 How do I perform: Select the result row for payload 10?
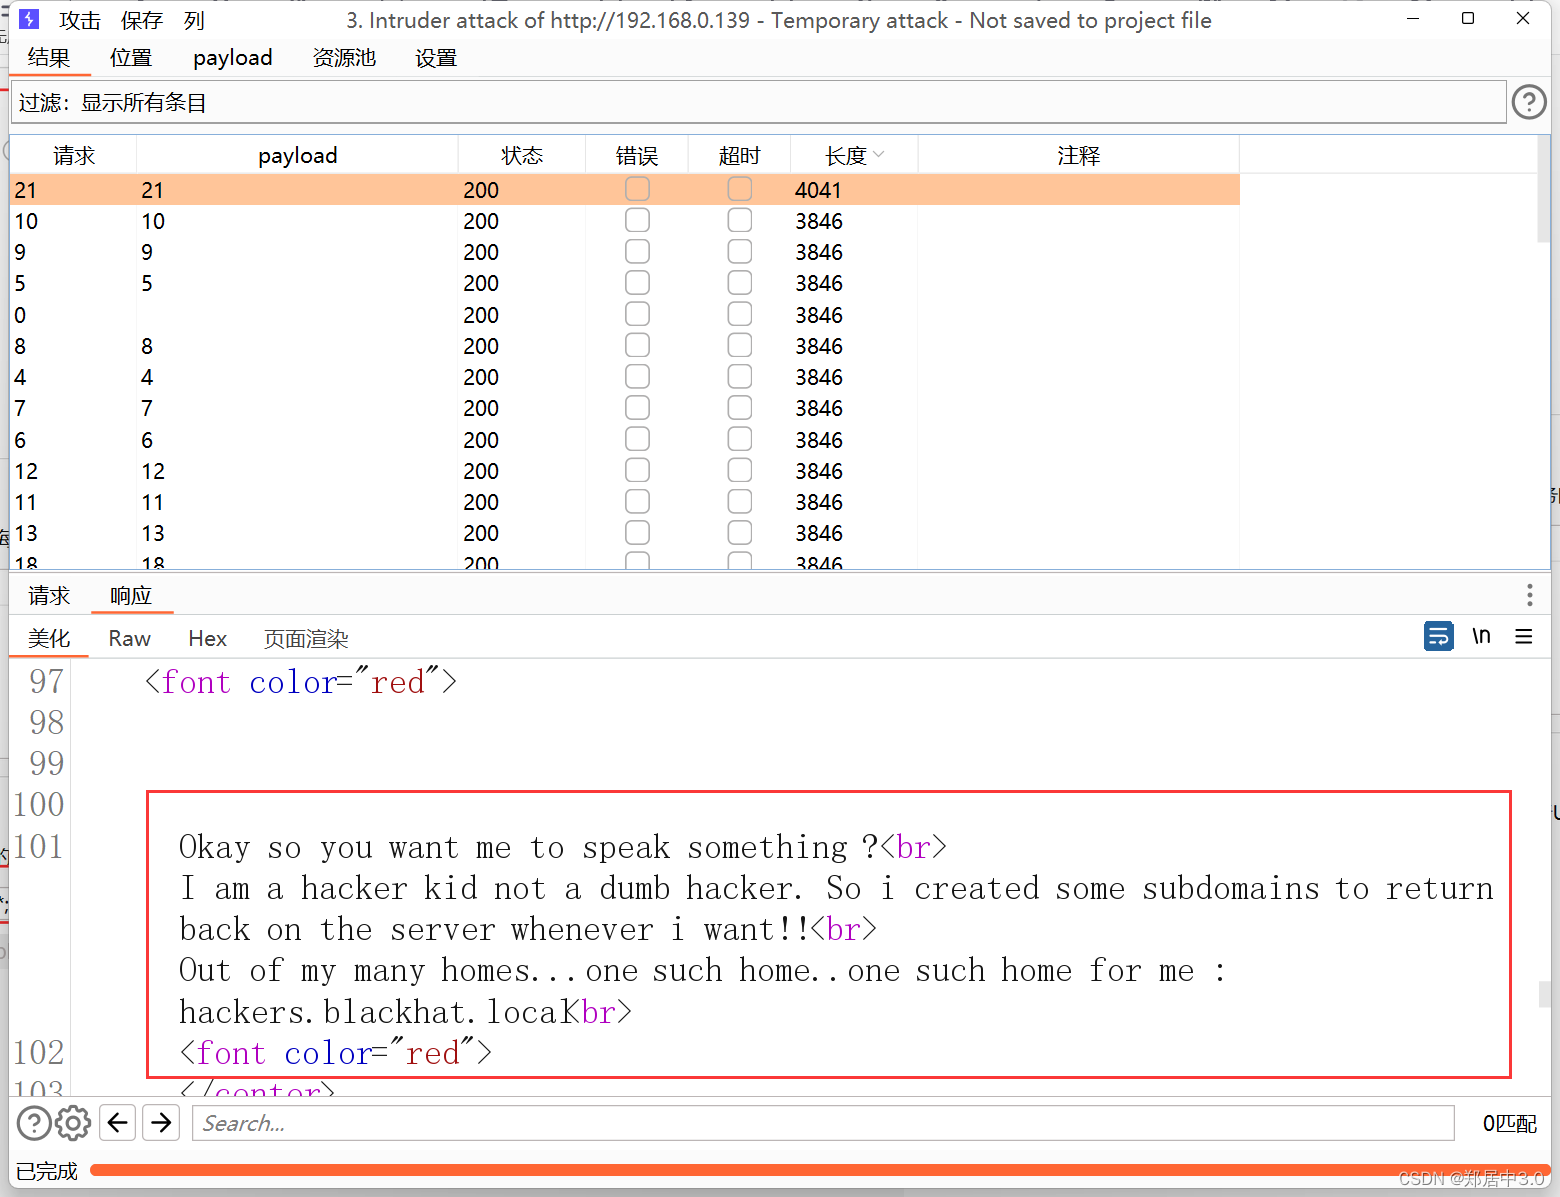pyautogui.click(x=625, y=220)
